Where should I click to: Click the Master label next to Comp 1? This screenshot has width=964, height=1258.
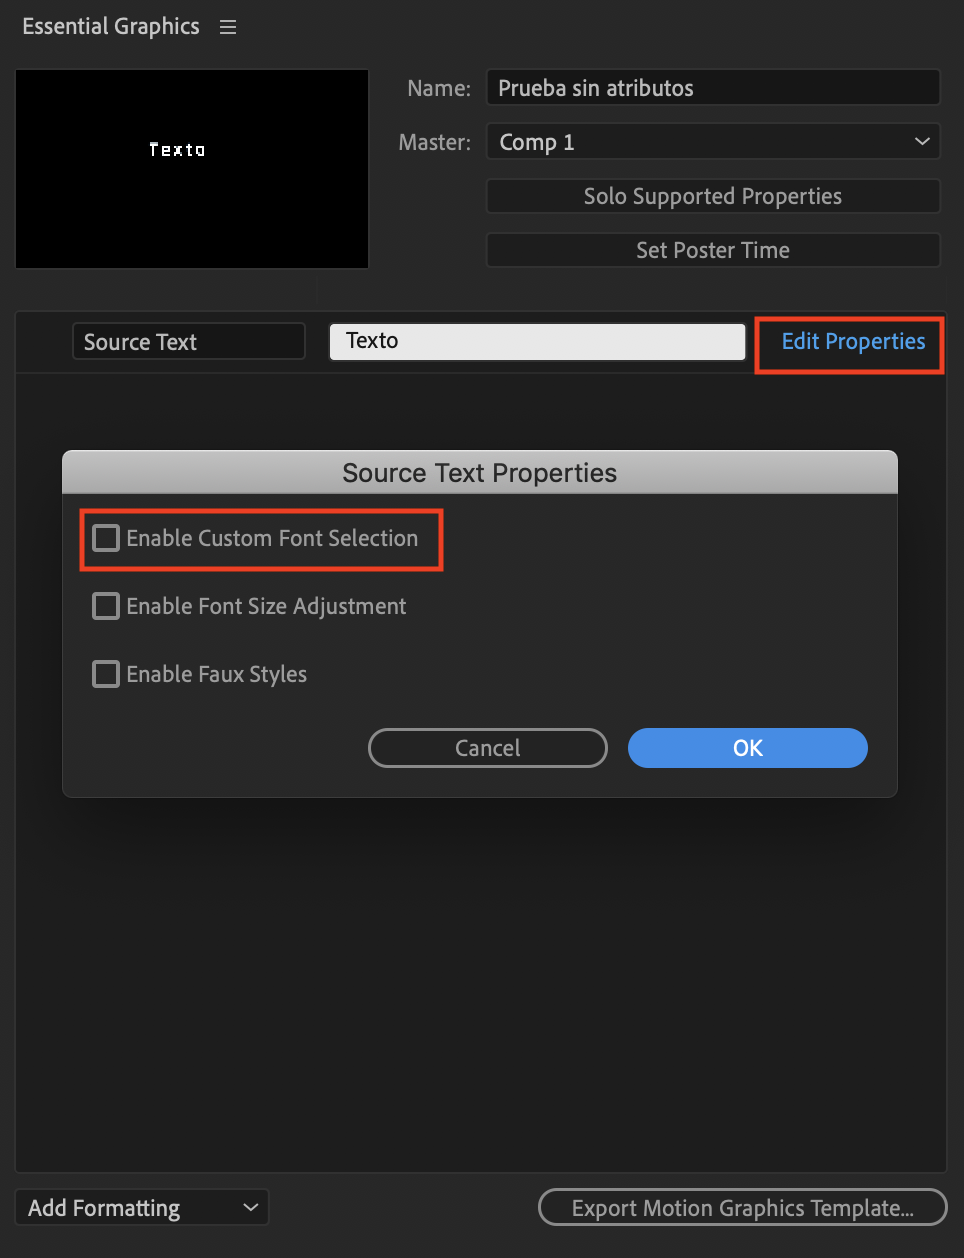[434, 141]
